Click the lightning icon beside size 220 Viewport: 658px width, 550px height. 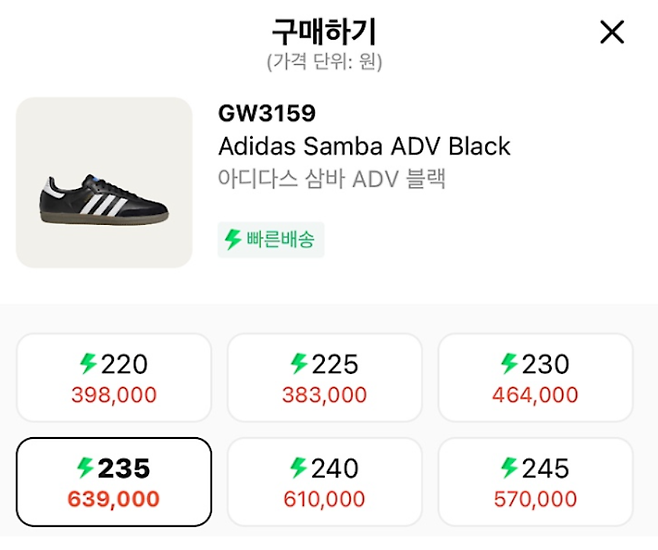(88, 364)
